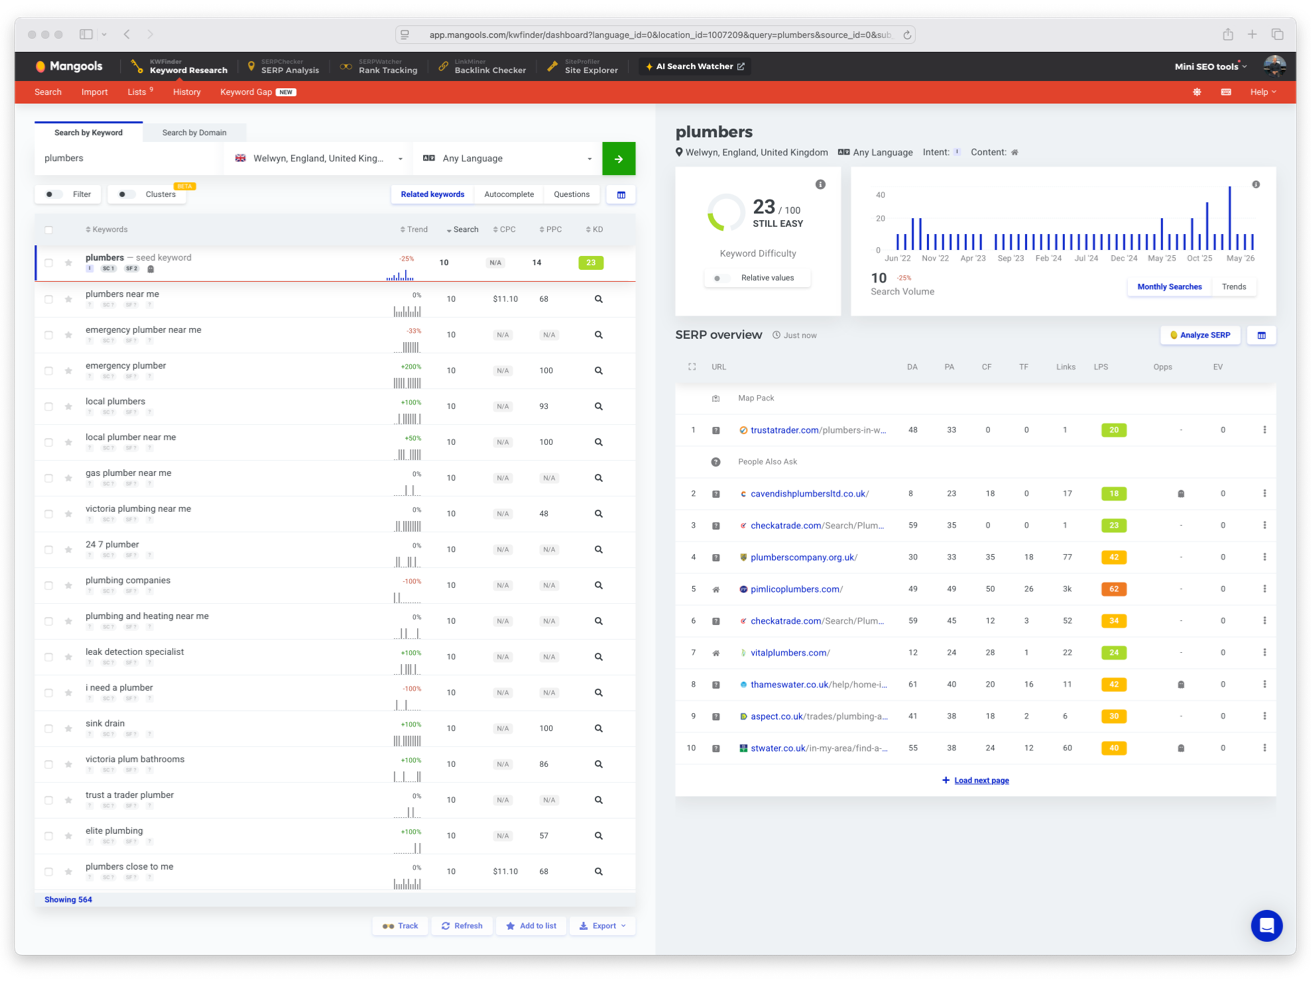Open the location dropdown Welwyn, England

coord(319,159)
